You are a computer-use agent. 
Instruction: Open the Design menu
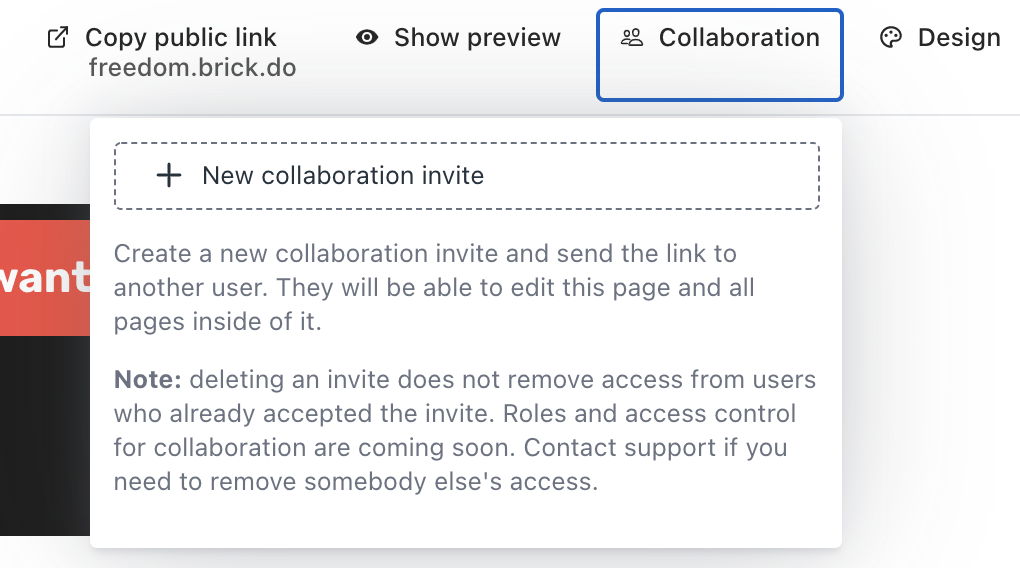[x=940, y=38]
